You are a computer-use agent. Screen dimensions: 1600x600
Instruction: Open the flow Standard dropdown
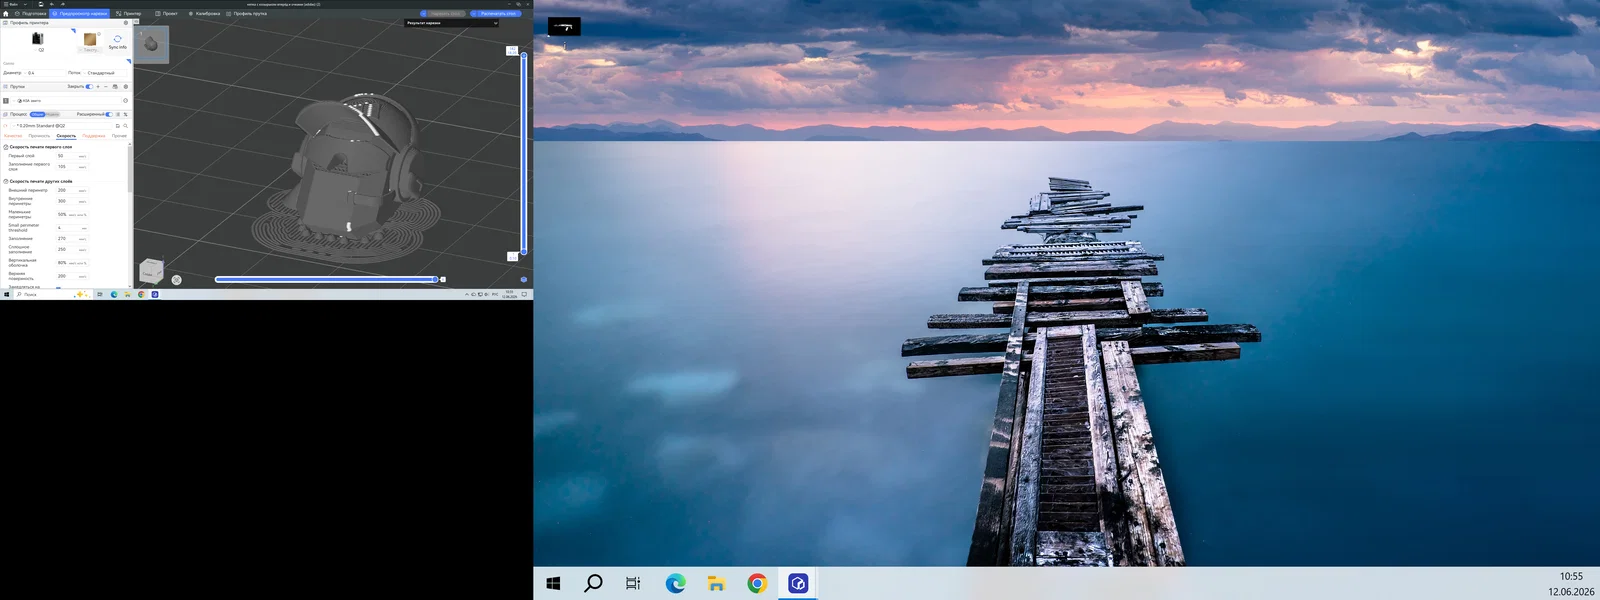pos(104,73)
